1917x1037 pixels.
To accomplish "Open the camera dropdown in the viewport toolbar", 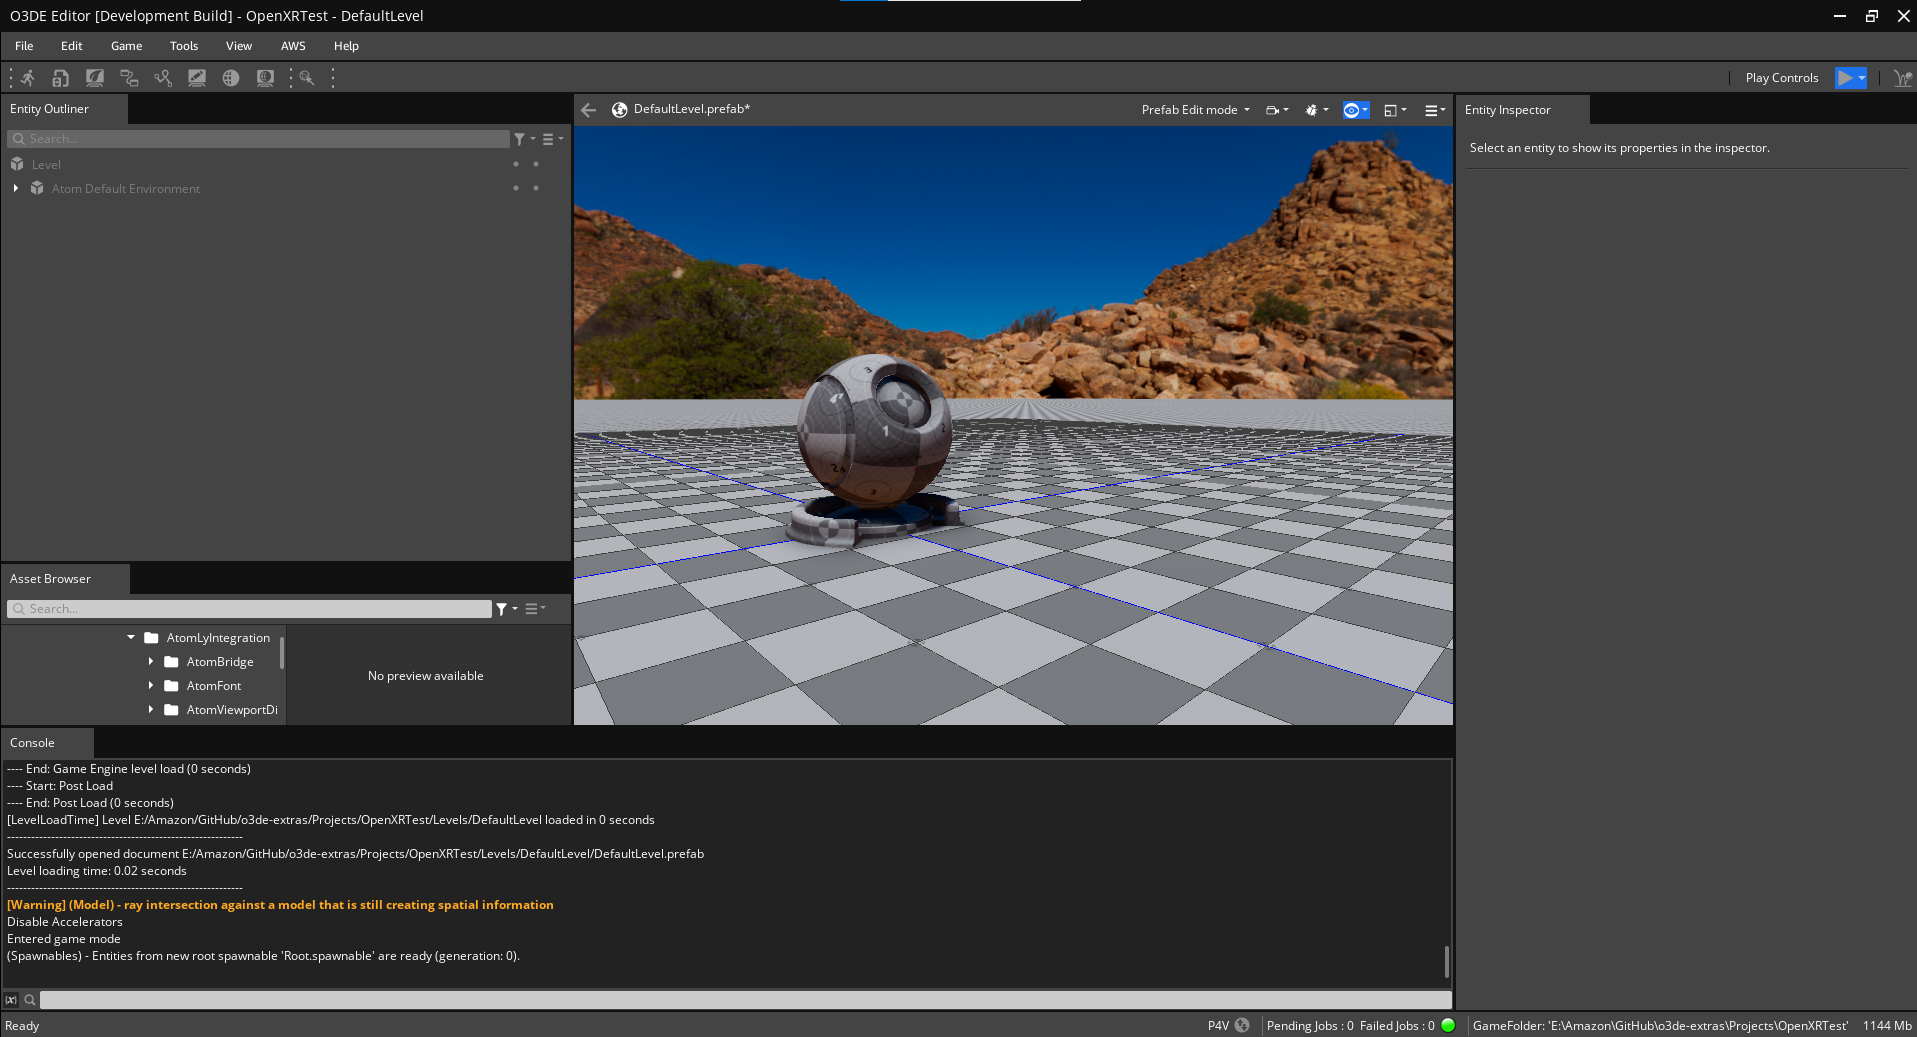I will point(1275,110).
